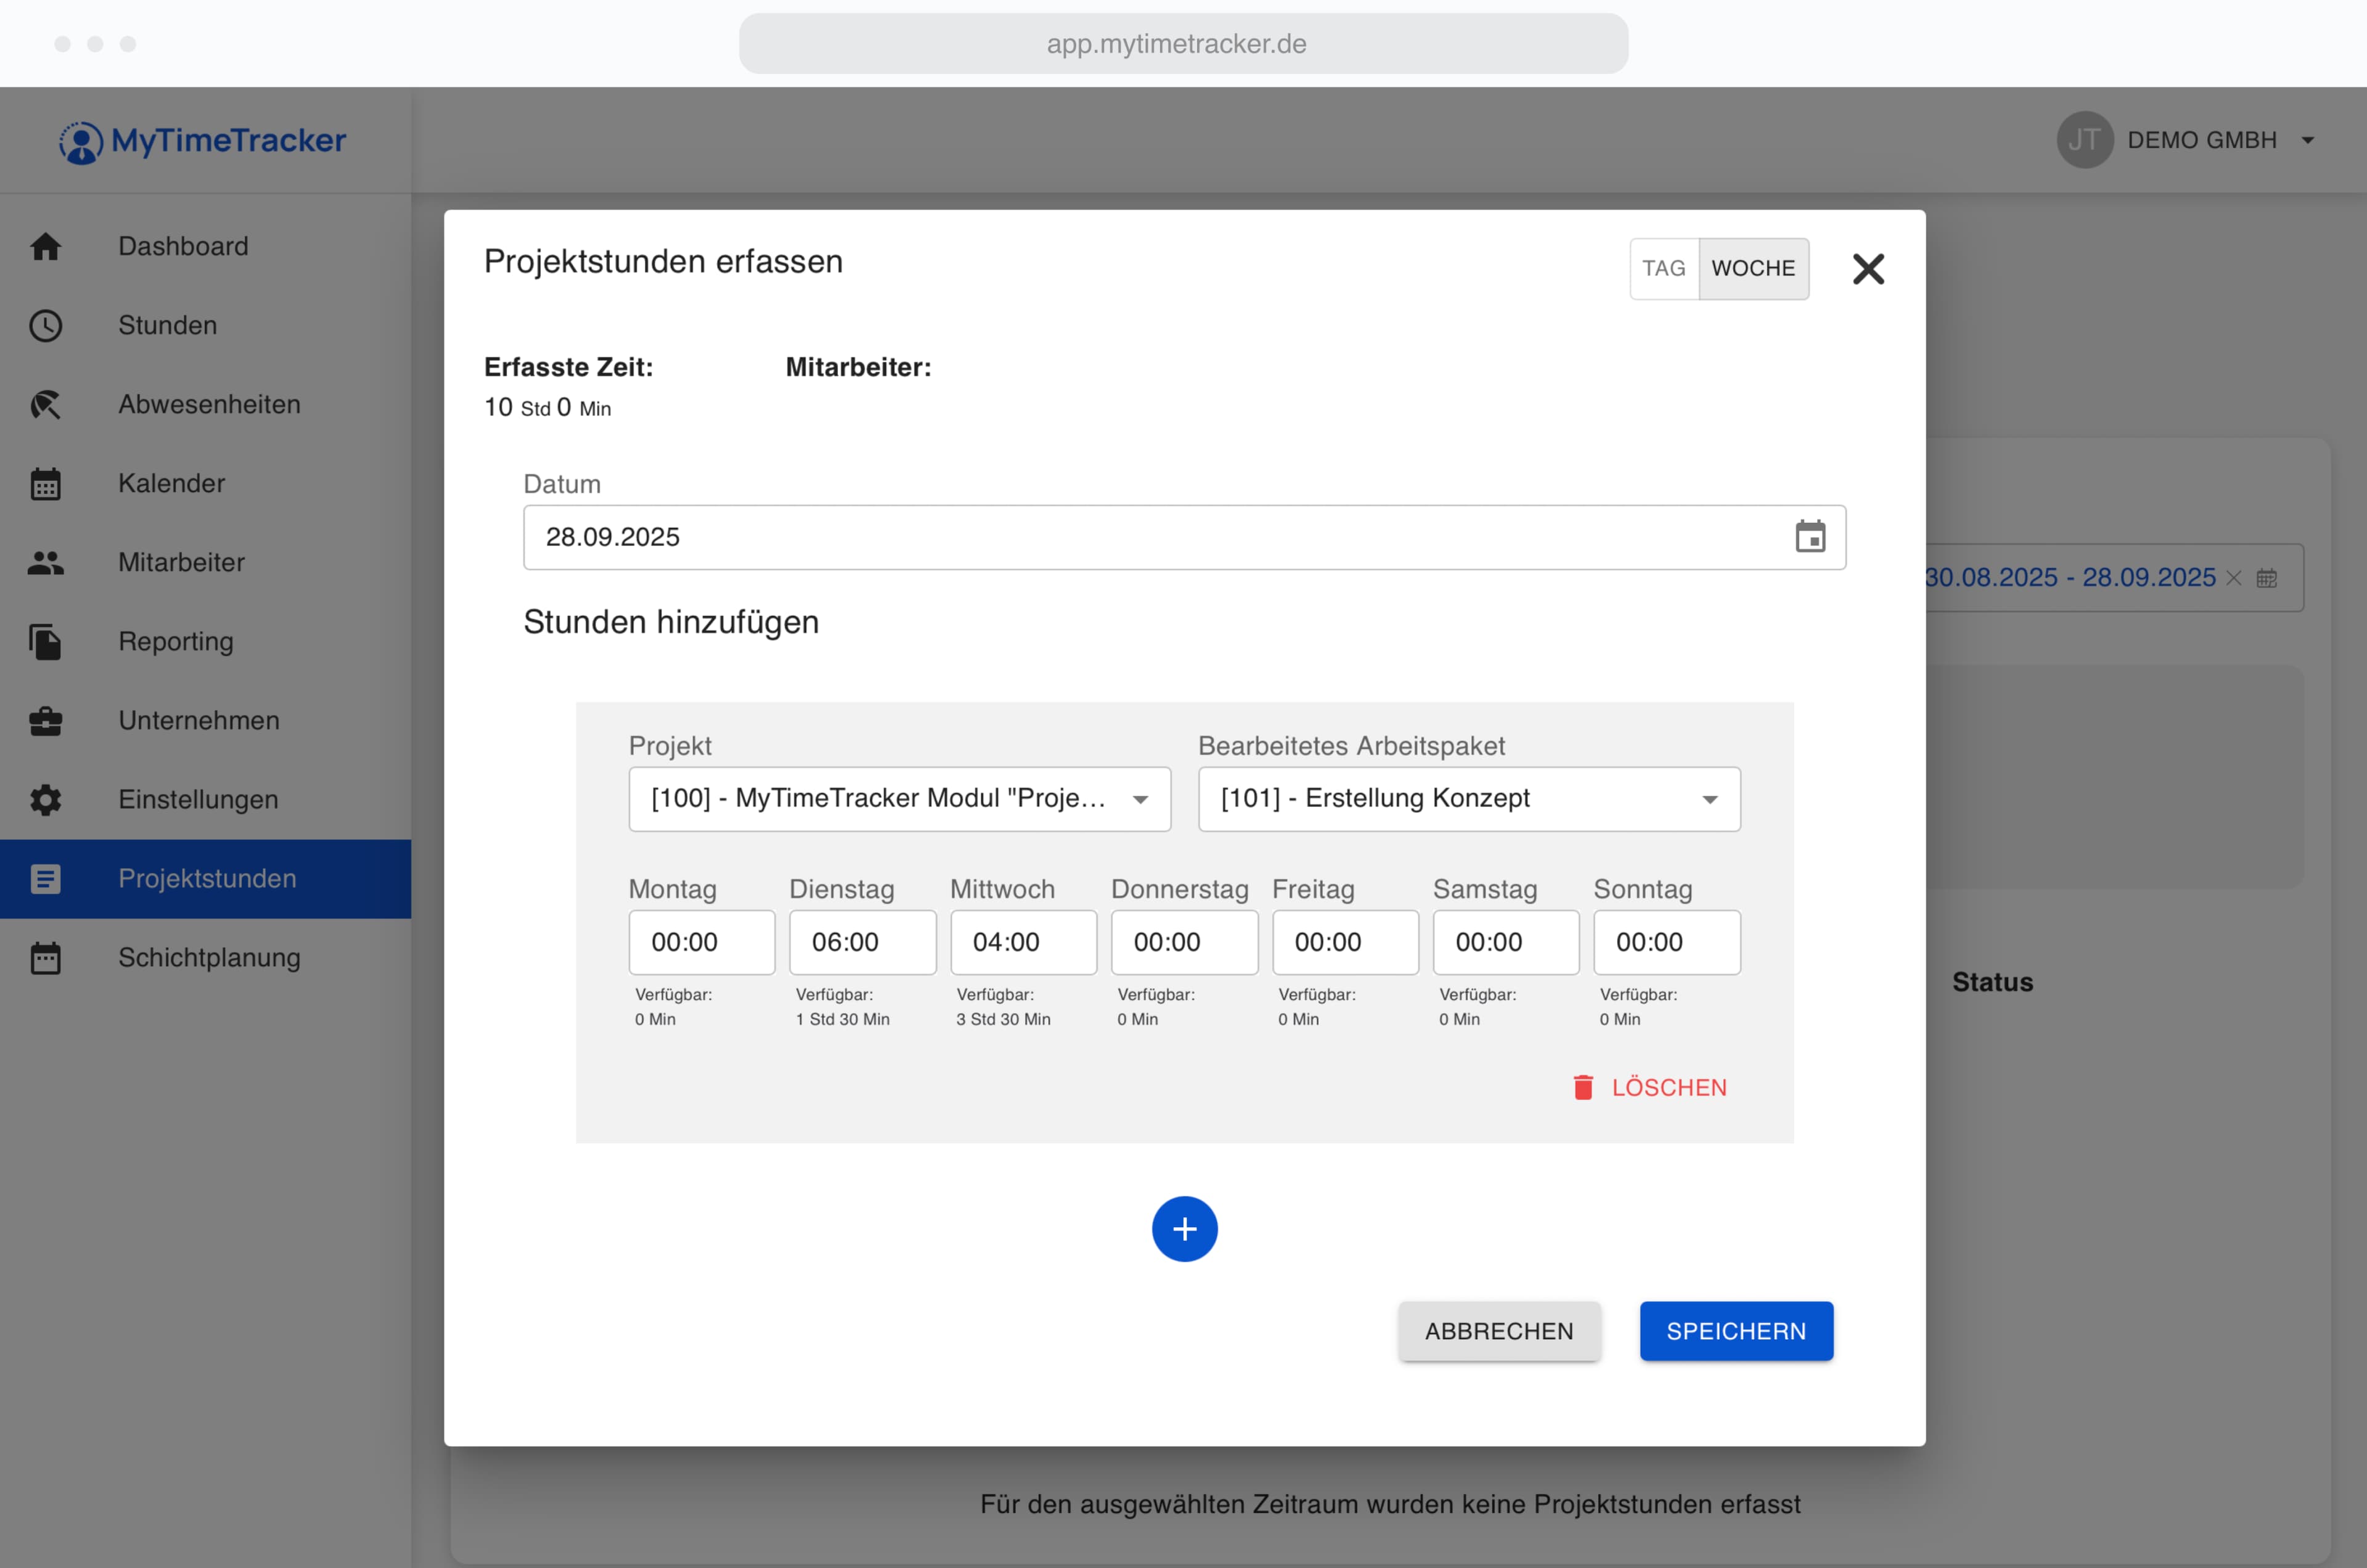This screenshot has width=2367, height=1568.
Task: Clear the date range with the X icon
Action: (2235, 577)
